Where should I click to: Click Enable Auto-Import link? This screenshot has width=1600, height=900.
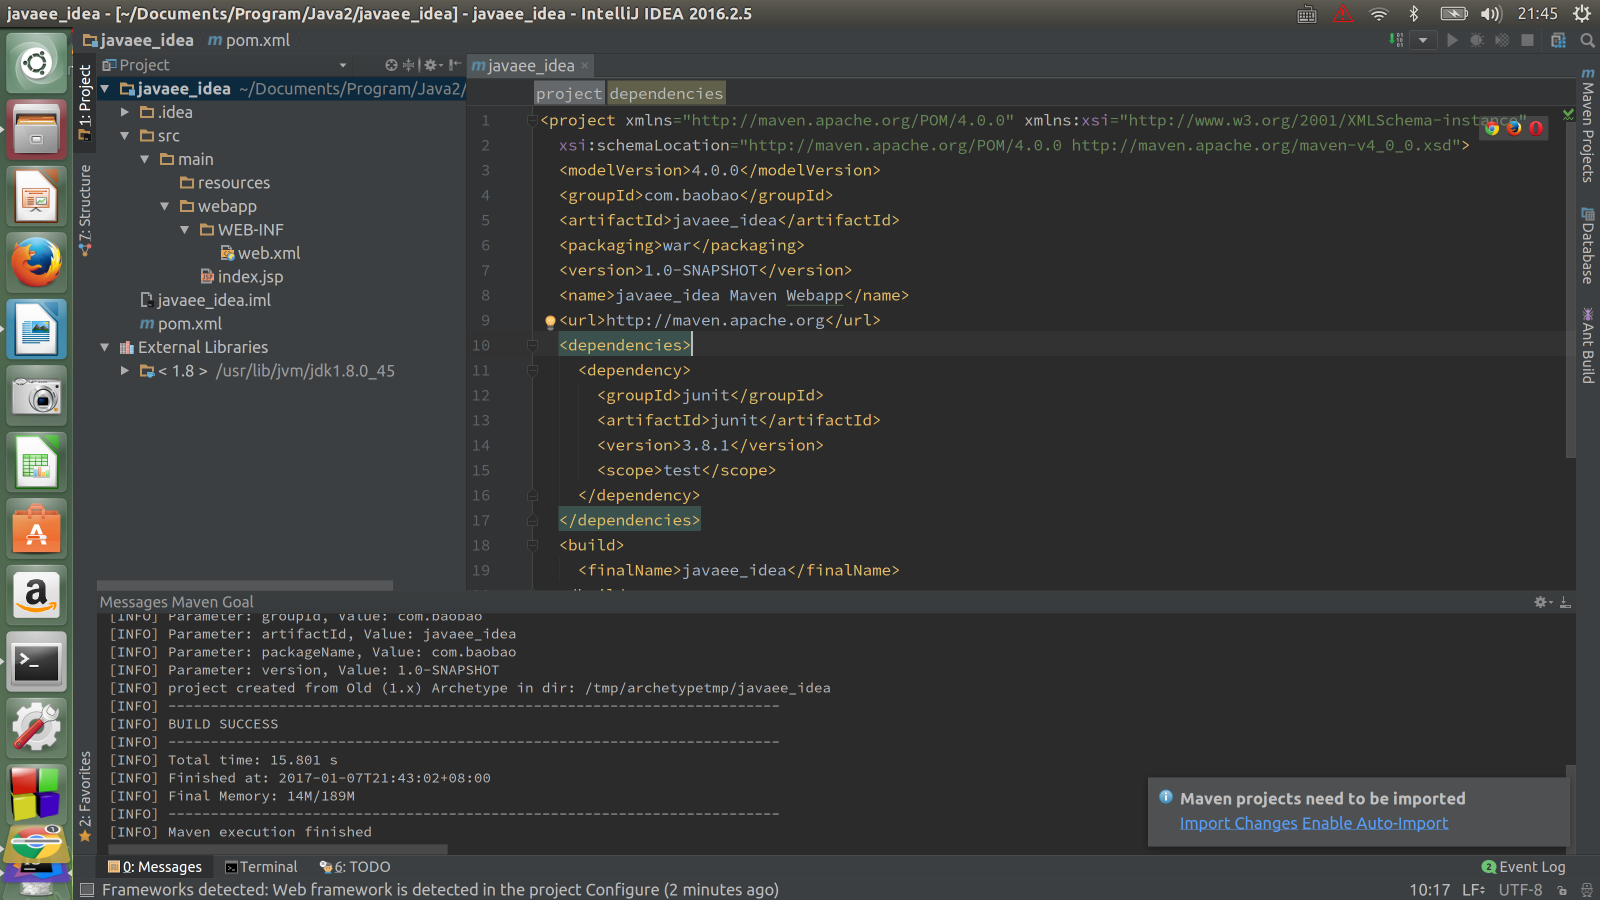pos(1375,823)
